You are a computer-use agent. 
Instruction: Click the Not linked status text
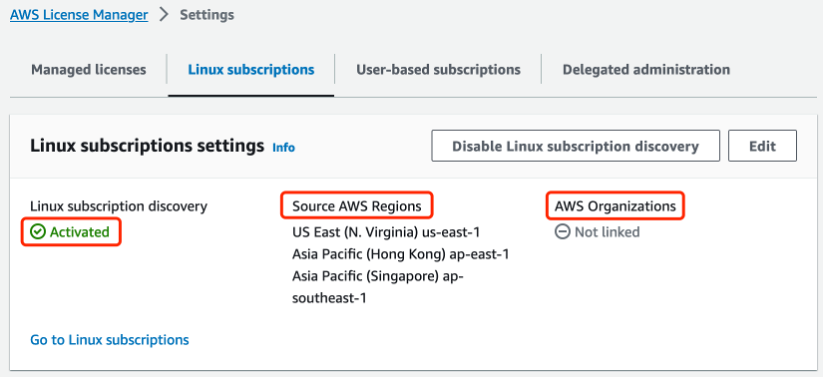pyautogui.click(x=607, y=232)
